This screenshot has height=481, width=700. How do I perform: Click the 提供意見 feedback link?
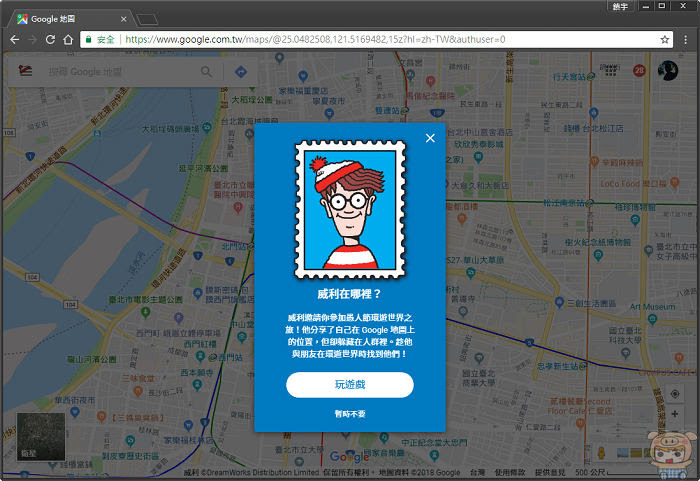point(550,472)
